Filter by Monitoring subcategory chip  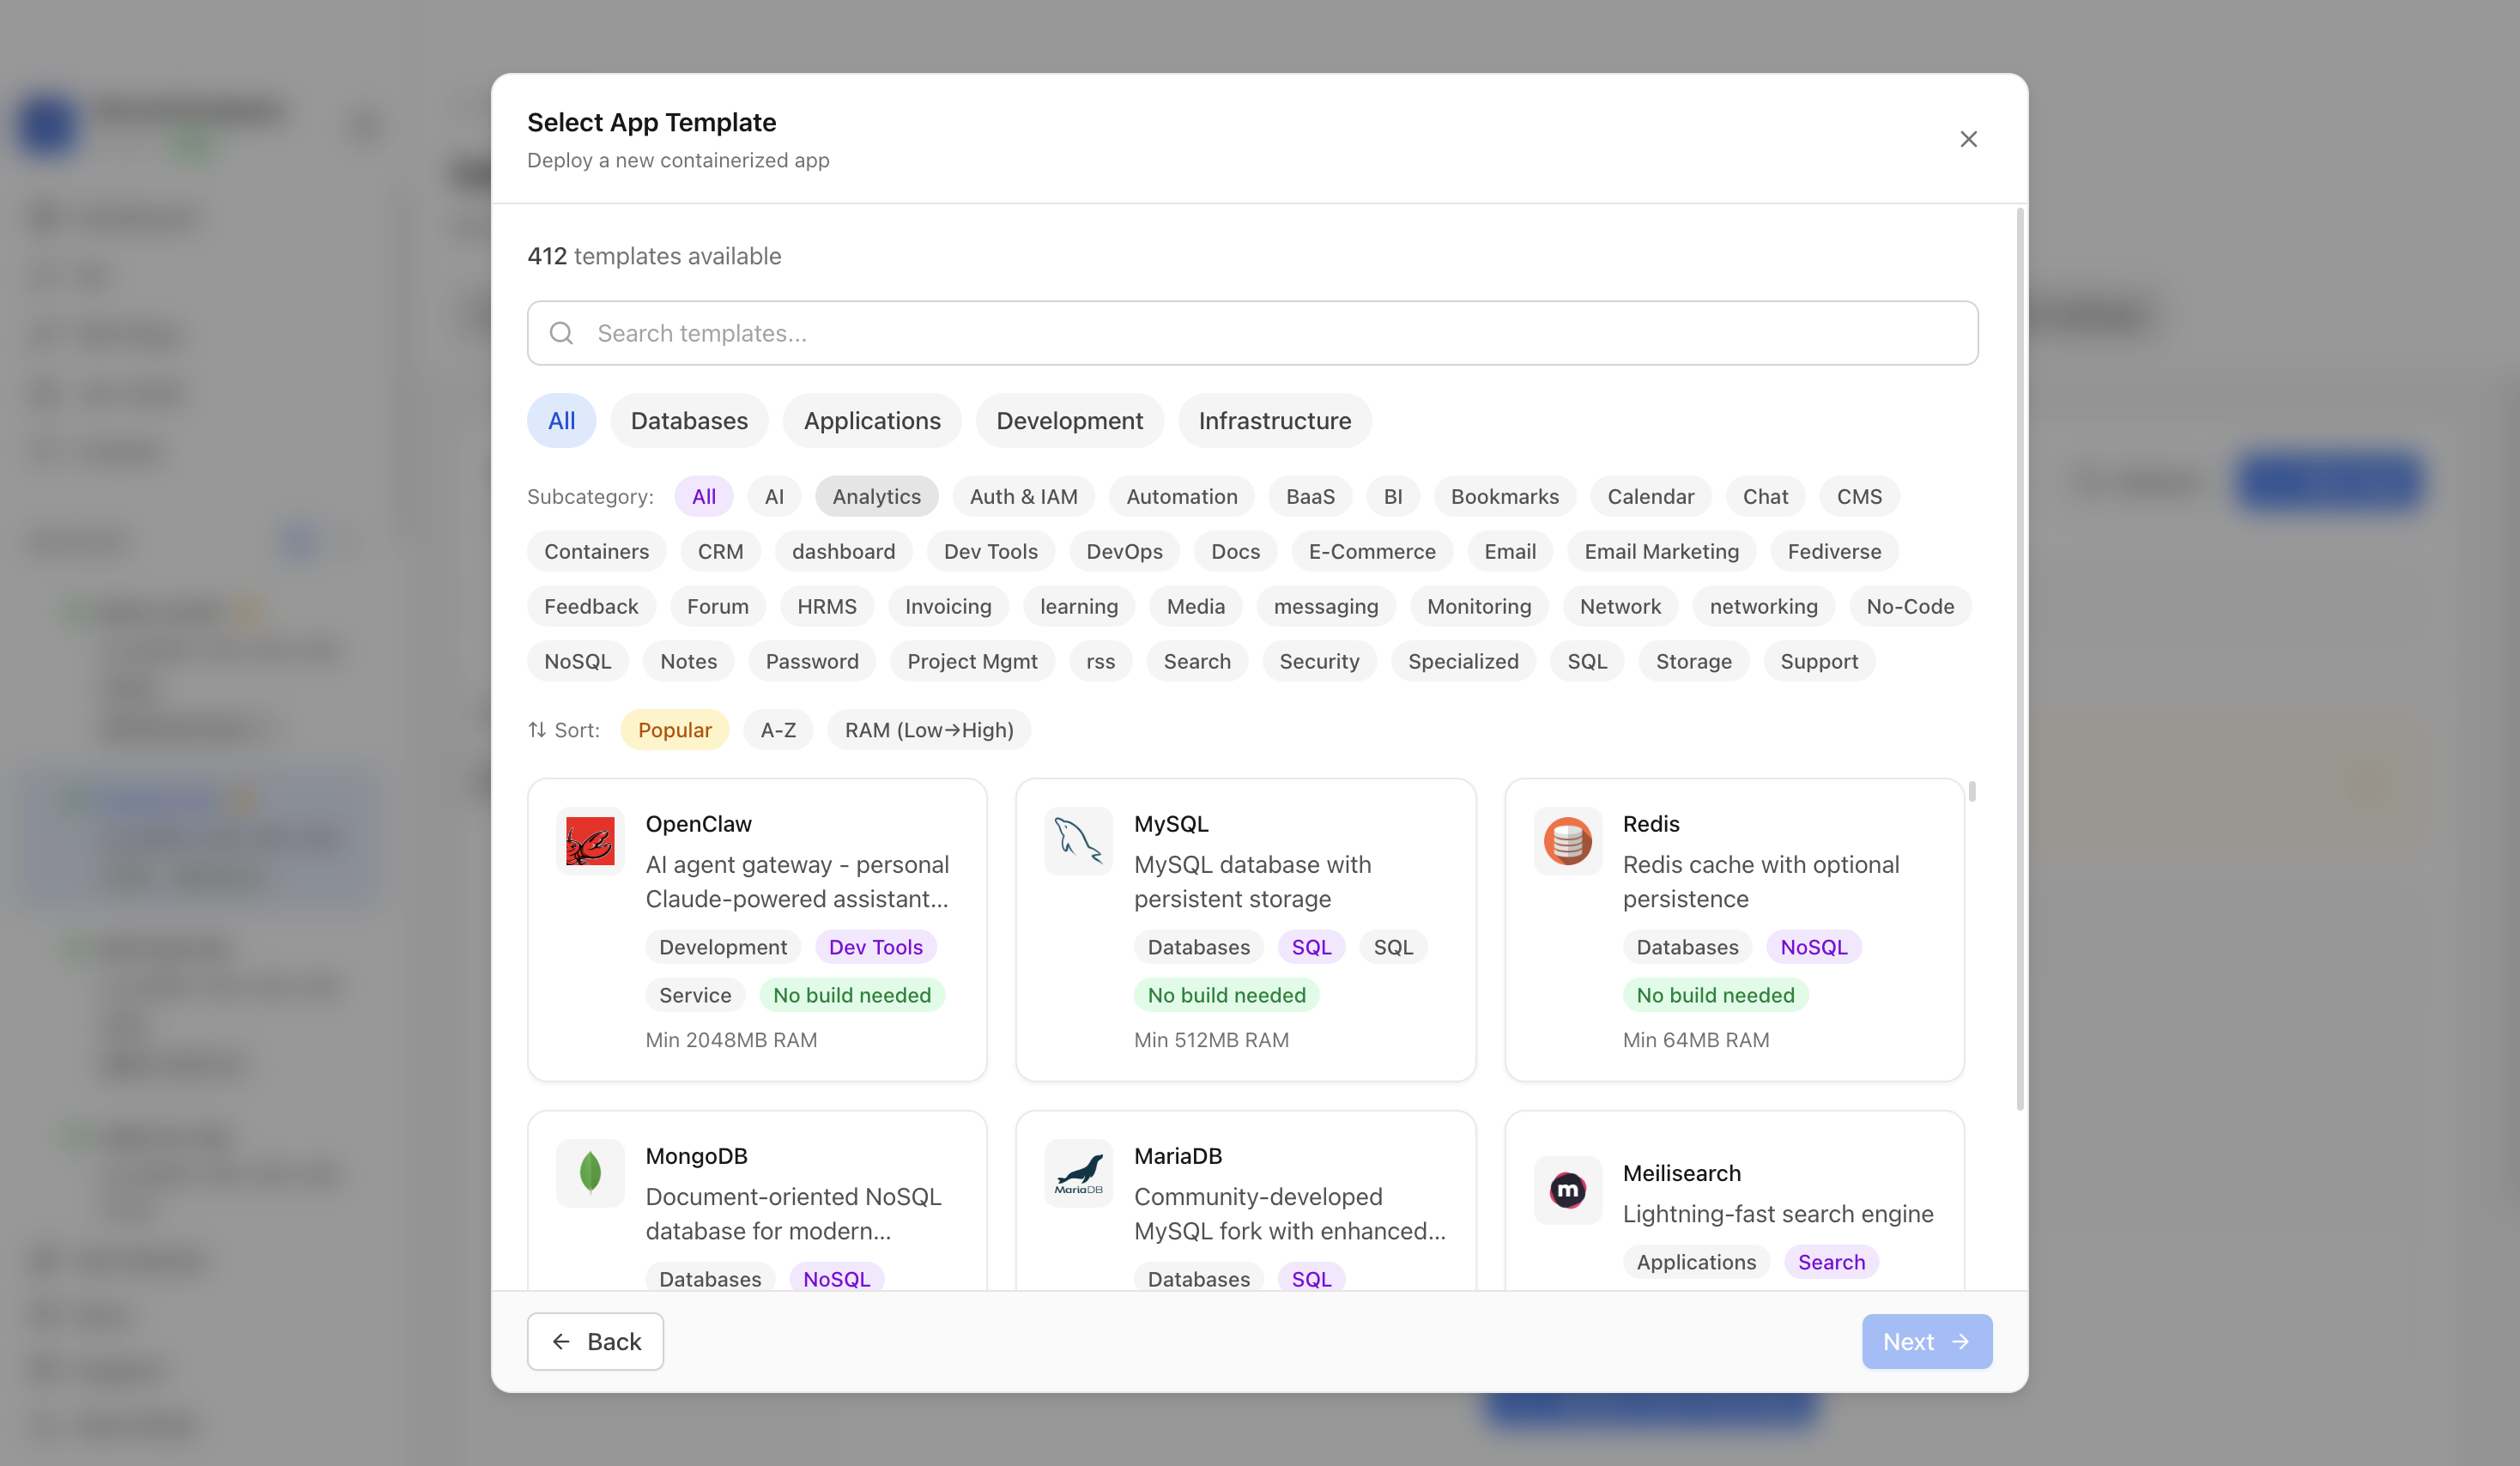(1479, 607)
